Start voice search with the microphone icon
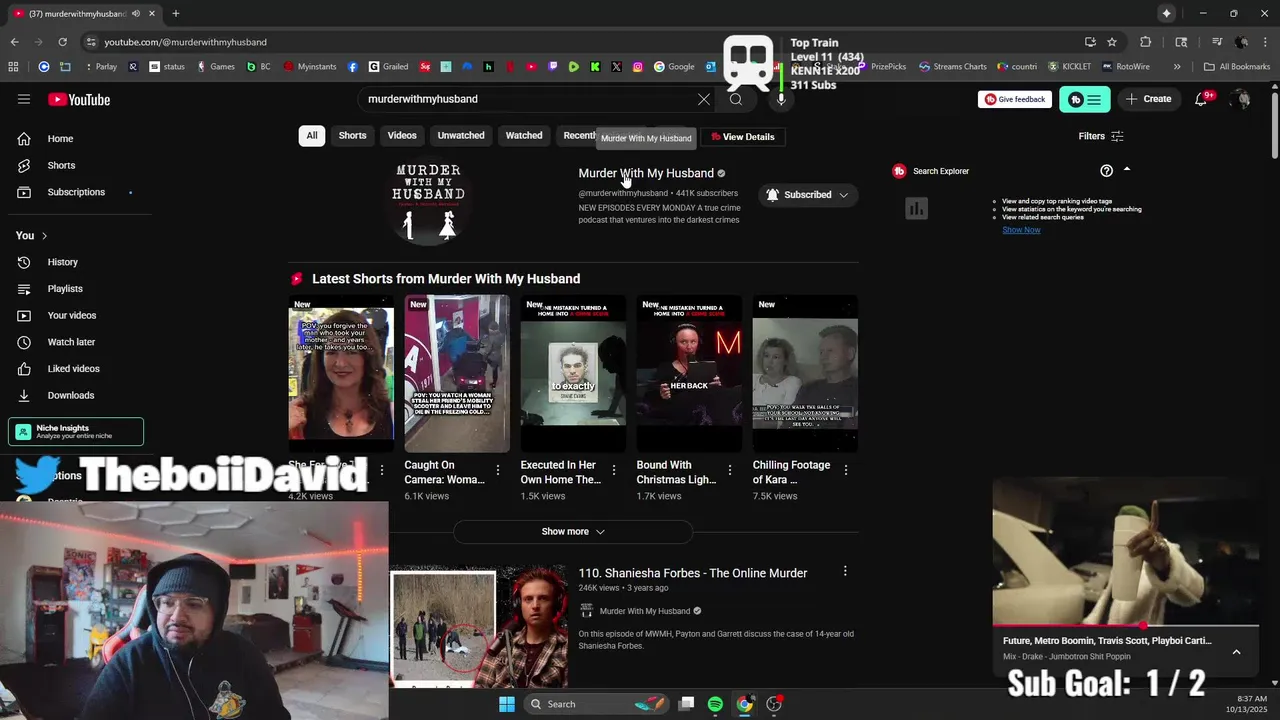The image size is (1280, 720). 781,99
